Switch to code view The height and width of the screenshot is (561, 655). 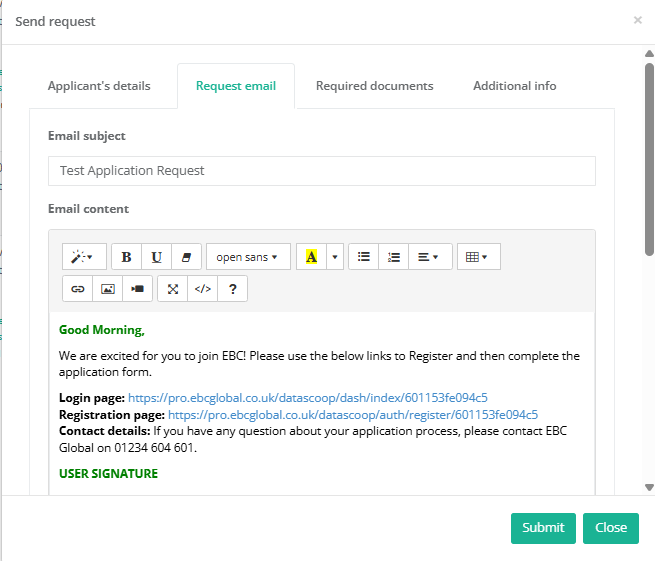point(202,289)
